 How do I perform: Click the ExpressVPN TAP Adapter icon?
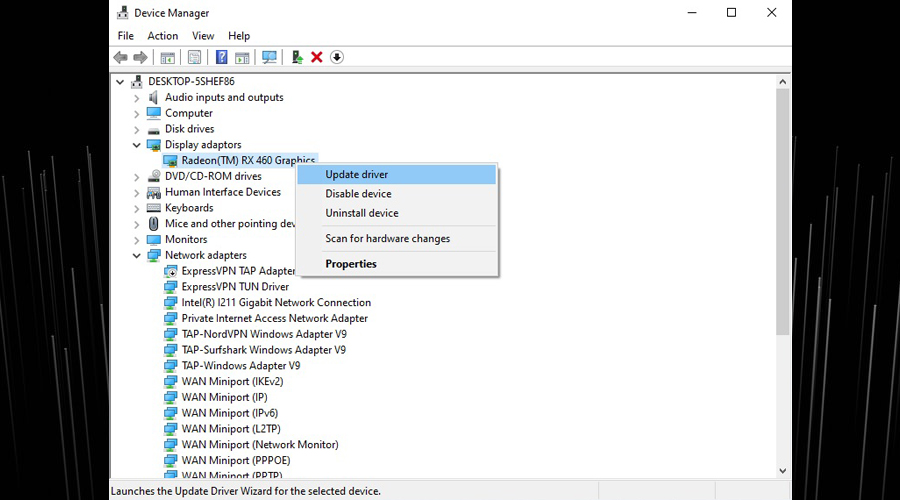coord(170,271)
